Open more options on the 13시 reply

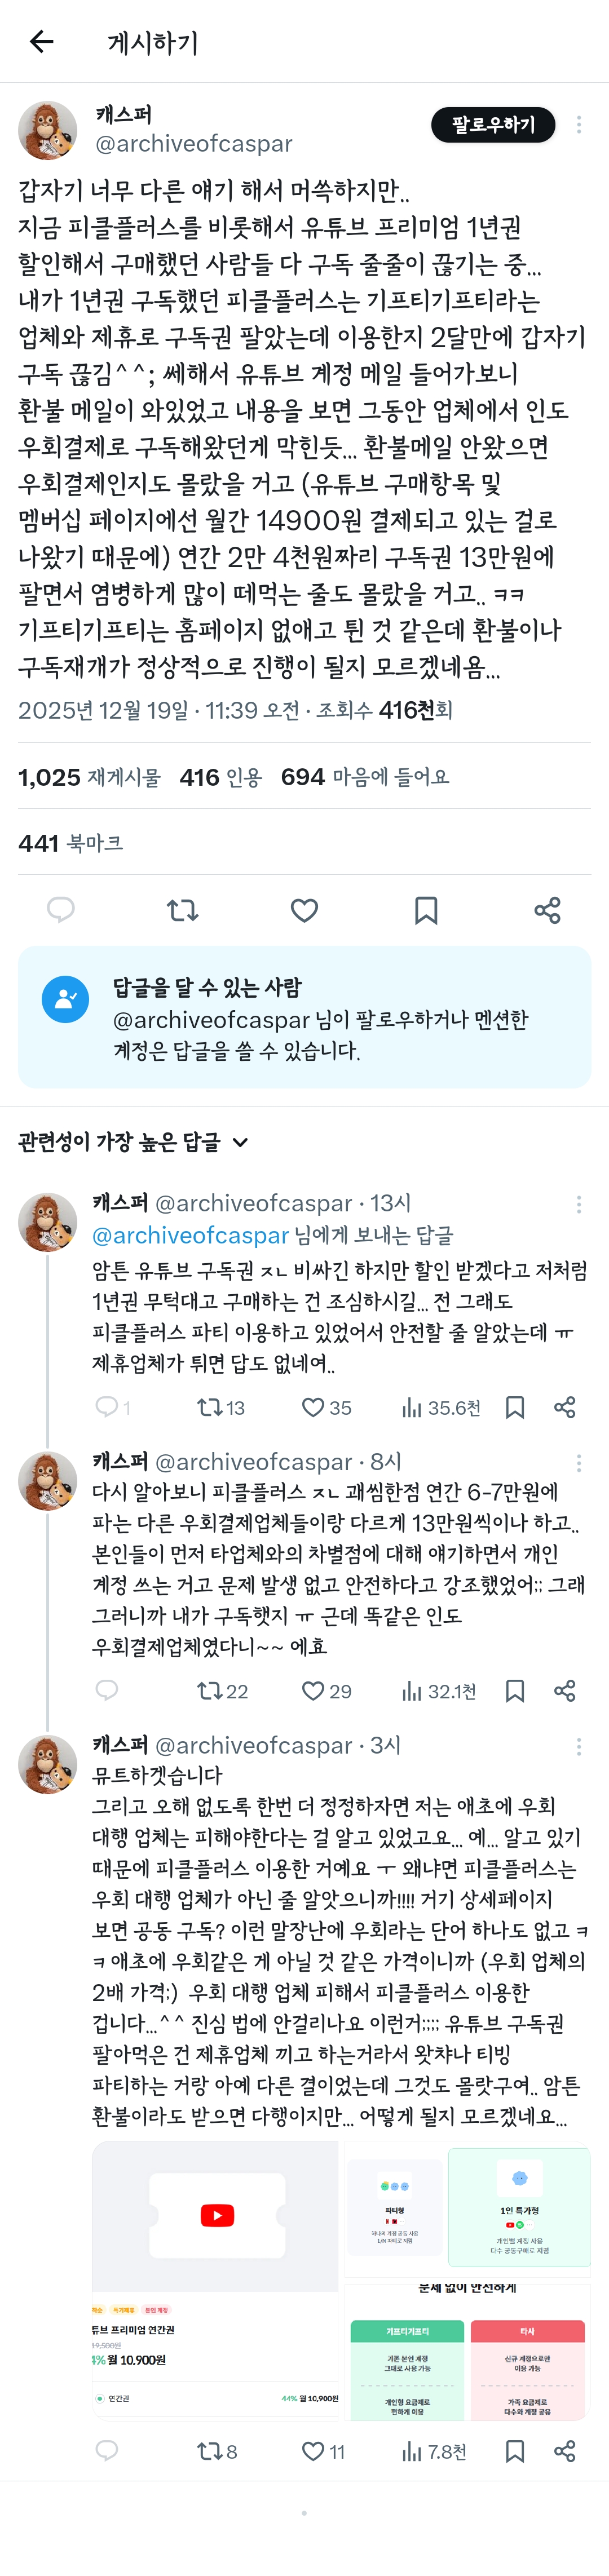[x=579, y=1204]
